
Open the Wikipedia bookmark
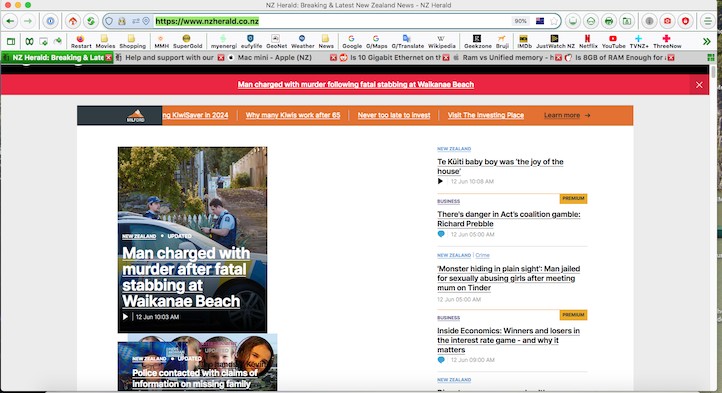[x=442, y=42]
